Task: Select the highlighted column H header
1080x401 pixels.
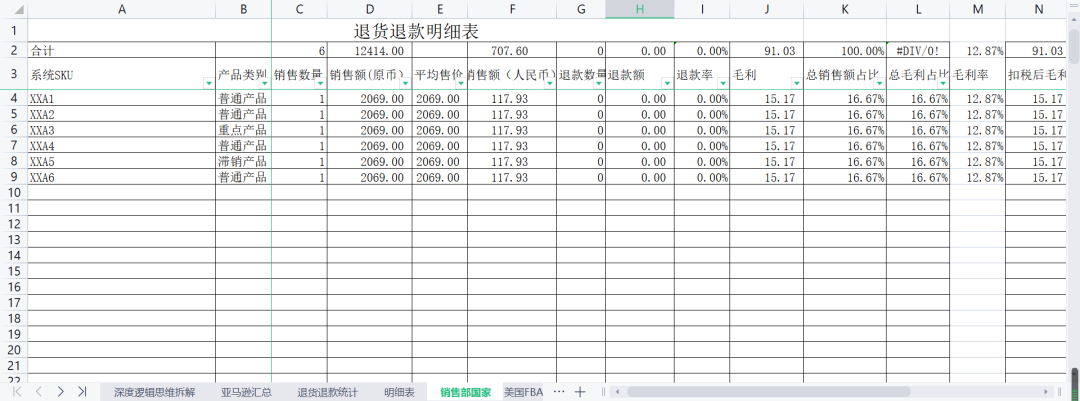Action: [640, 9]
